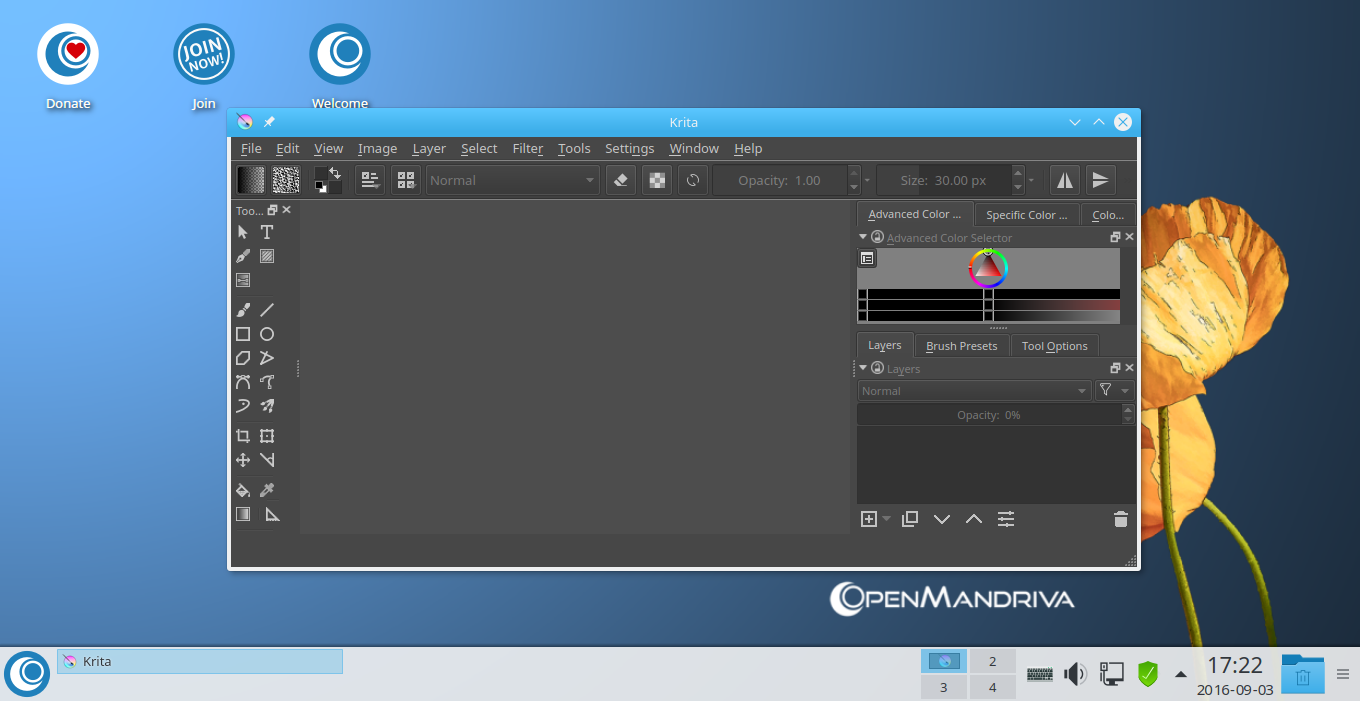The image size is (1360, 701).
Task: Open the layer filter dropdown
Action: 1114,391
